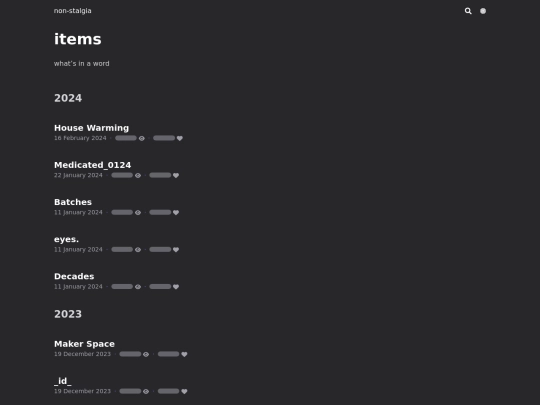Like the Medicated_0124 post heart
Image resolution: width=540 pixels, height=405 pixels.
(176, 175)
